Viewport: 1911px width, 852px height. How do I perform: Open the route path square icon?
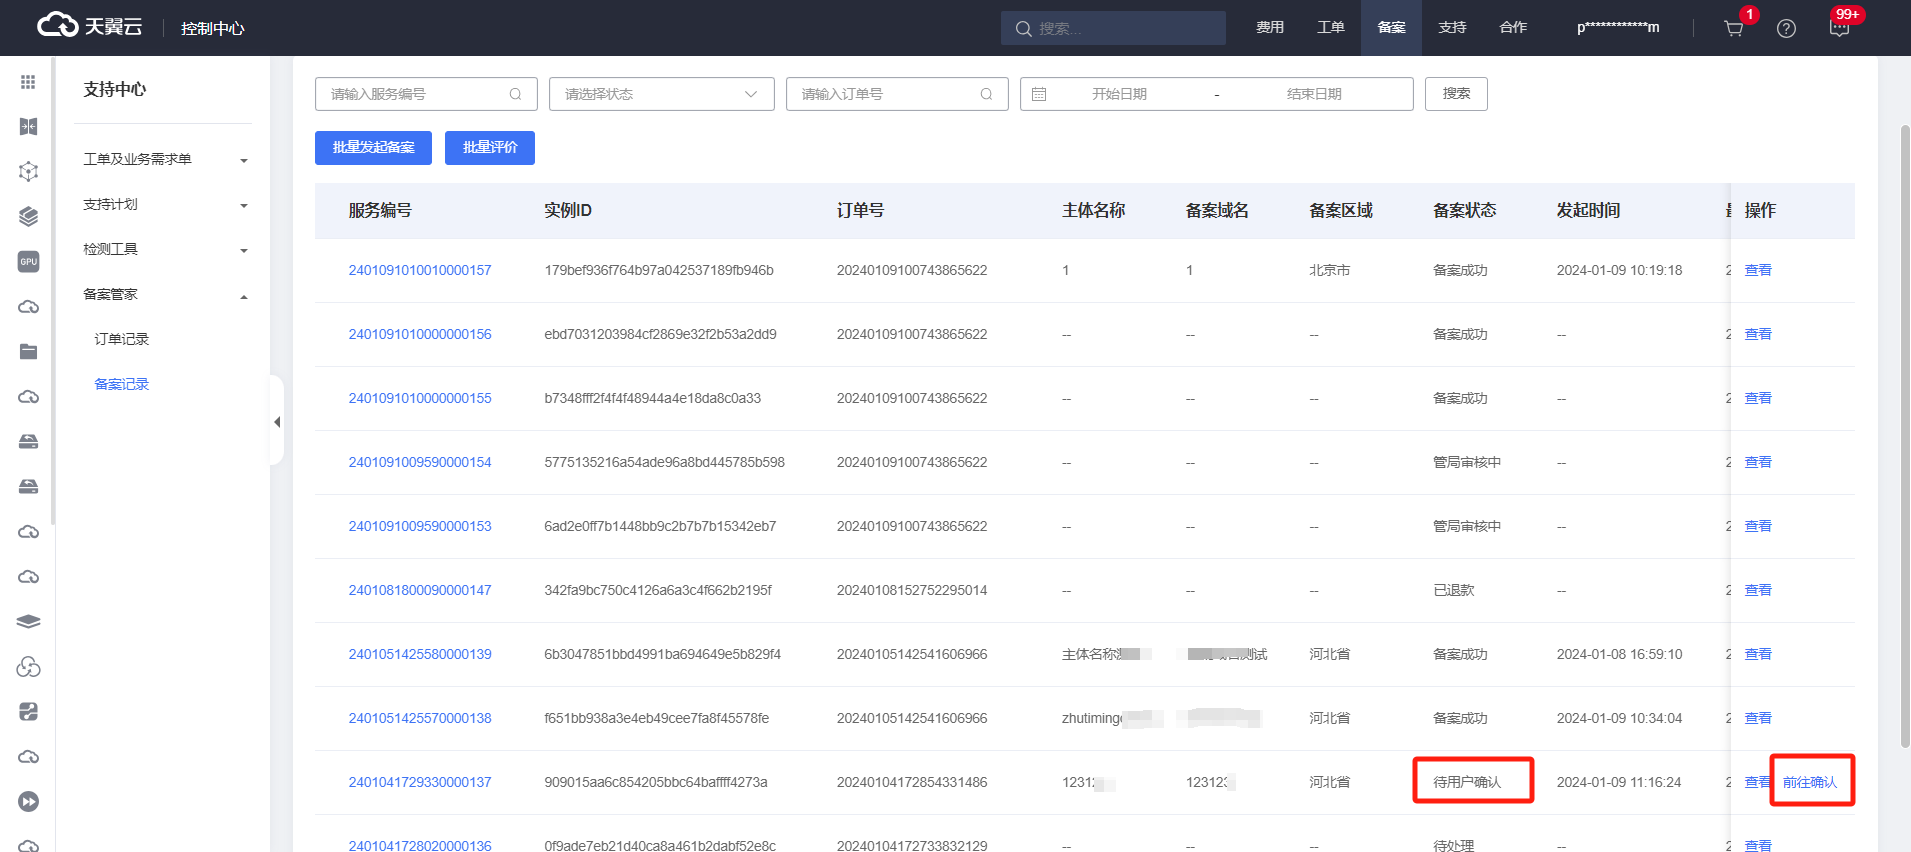point(28,712)
